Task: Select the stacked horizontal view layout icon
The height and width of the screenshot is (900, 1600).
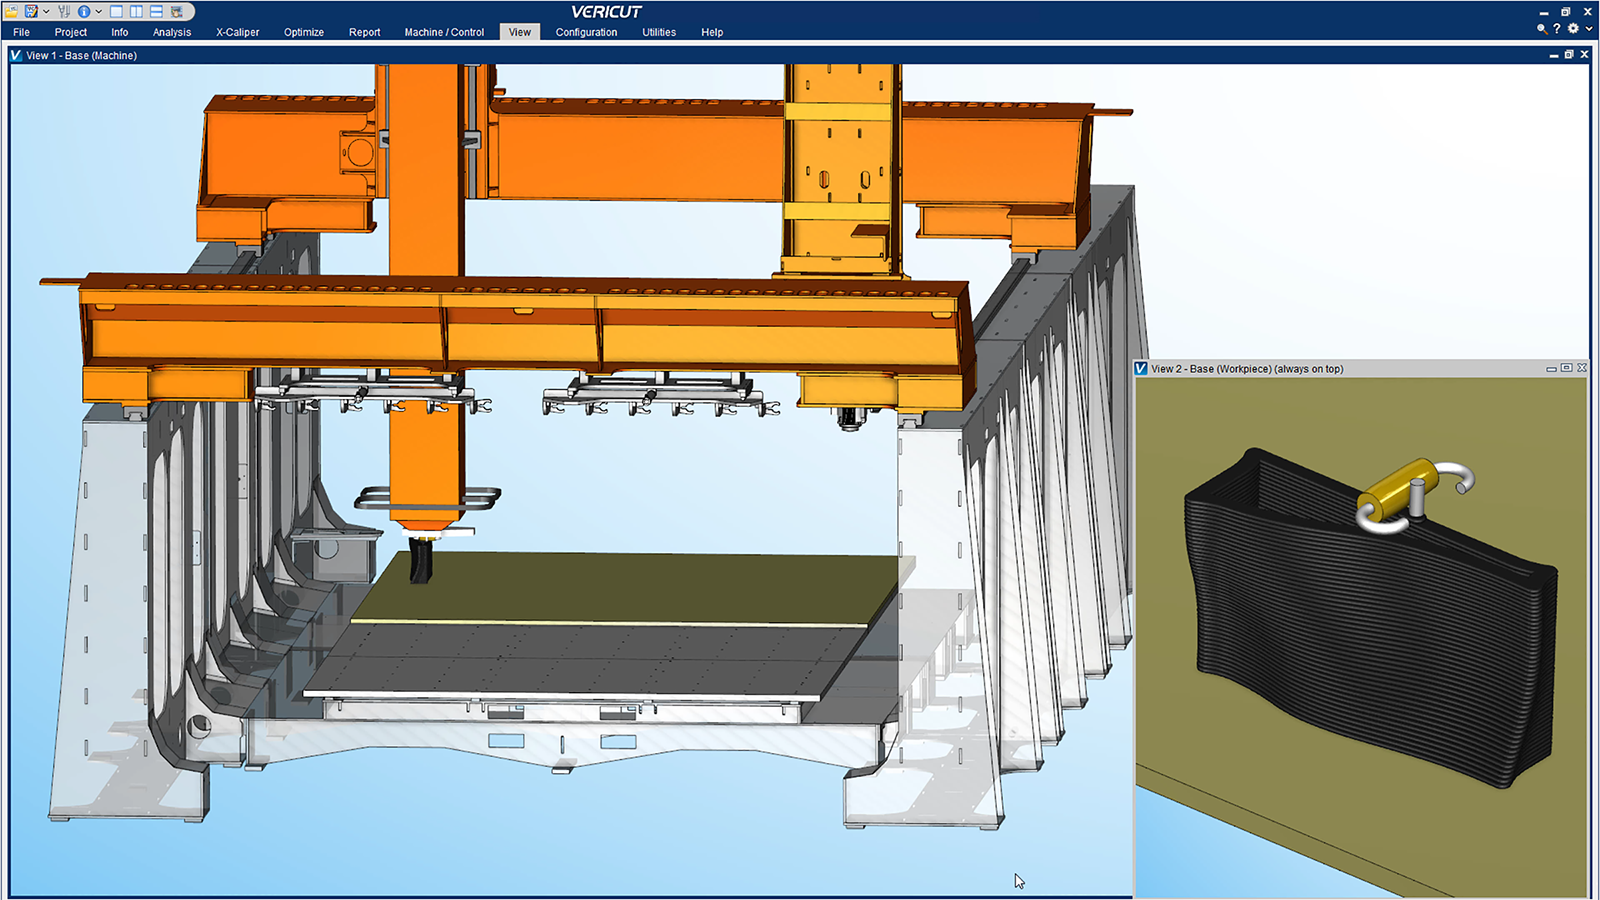Action: pos(156,12)
